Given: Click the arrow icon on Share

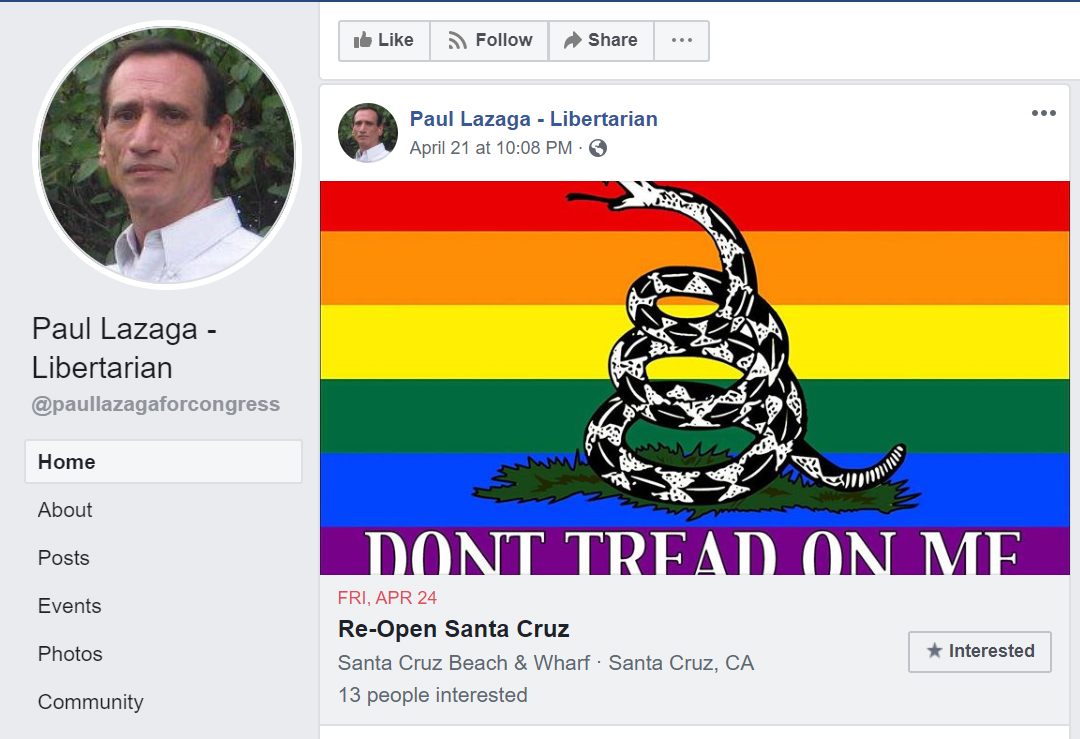Looking at the screenshot, I should [572, 41].
